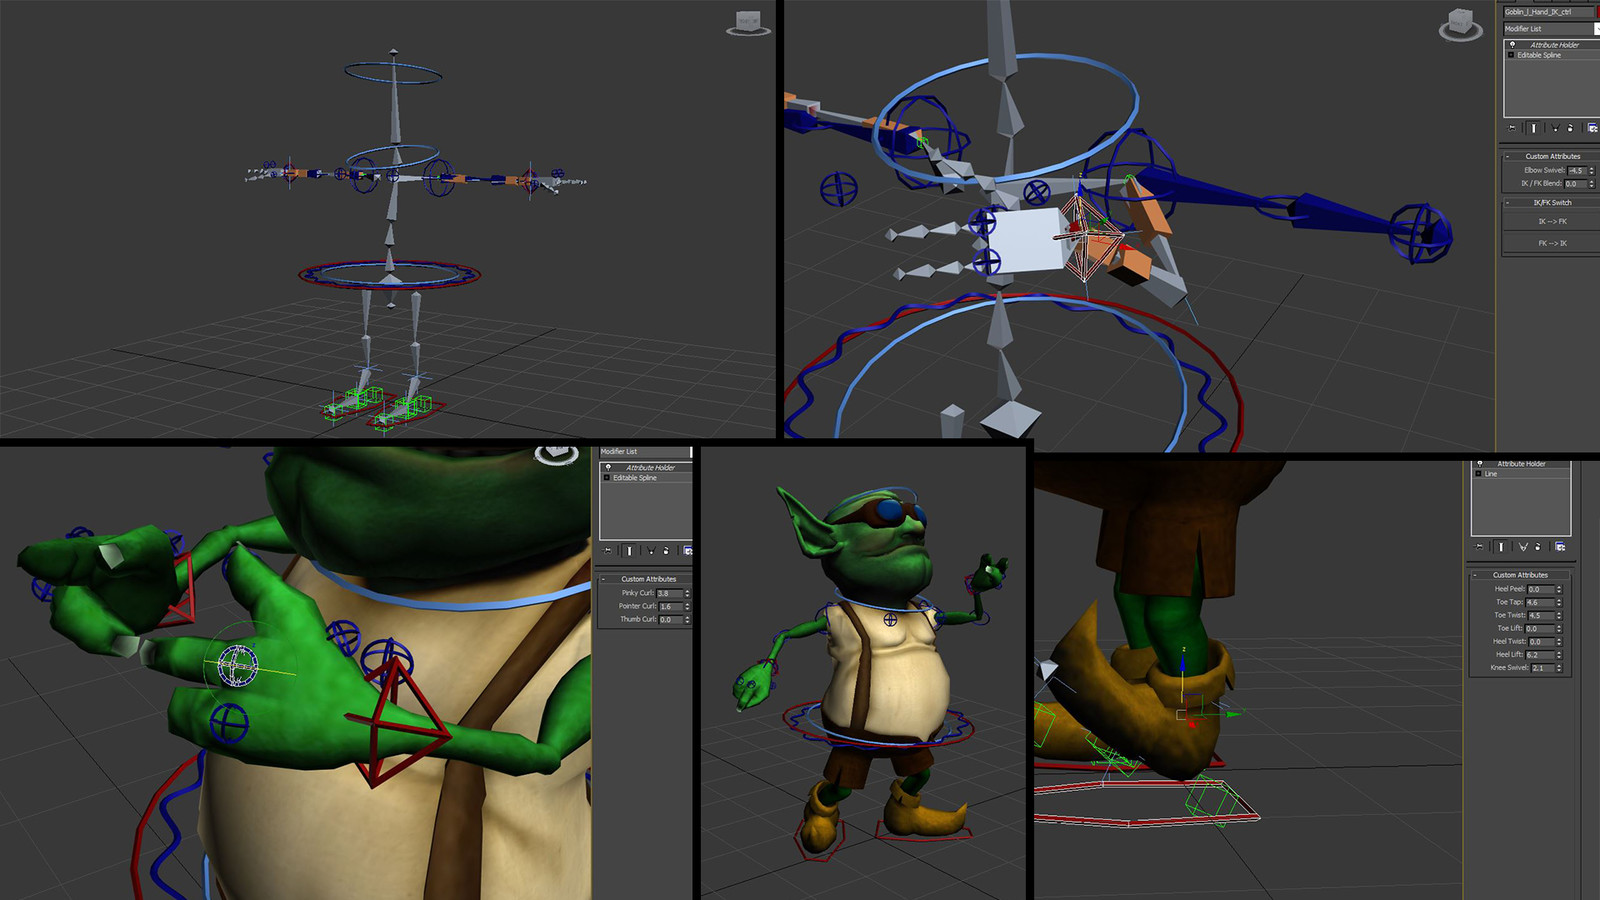Screen dimensions: 1600x900
Task: Click the Thumb Curl value field
Action: 671,620
